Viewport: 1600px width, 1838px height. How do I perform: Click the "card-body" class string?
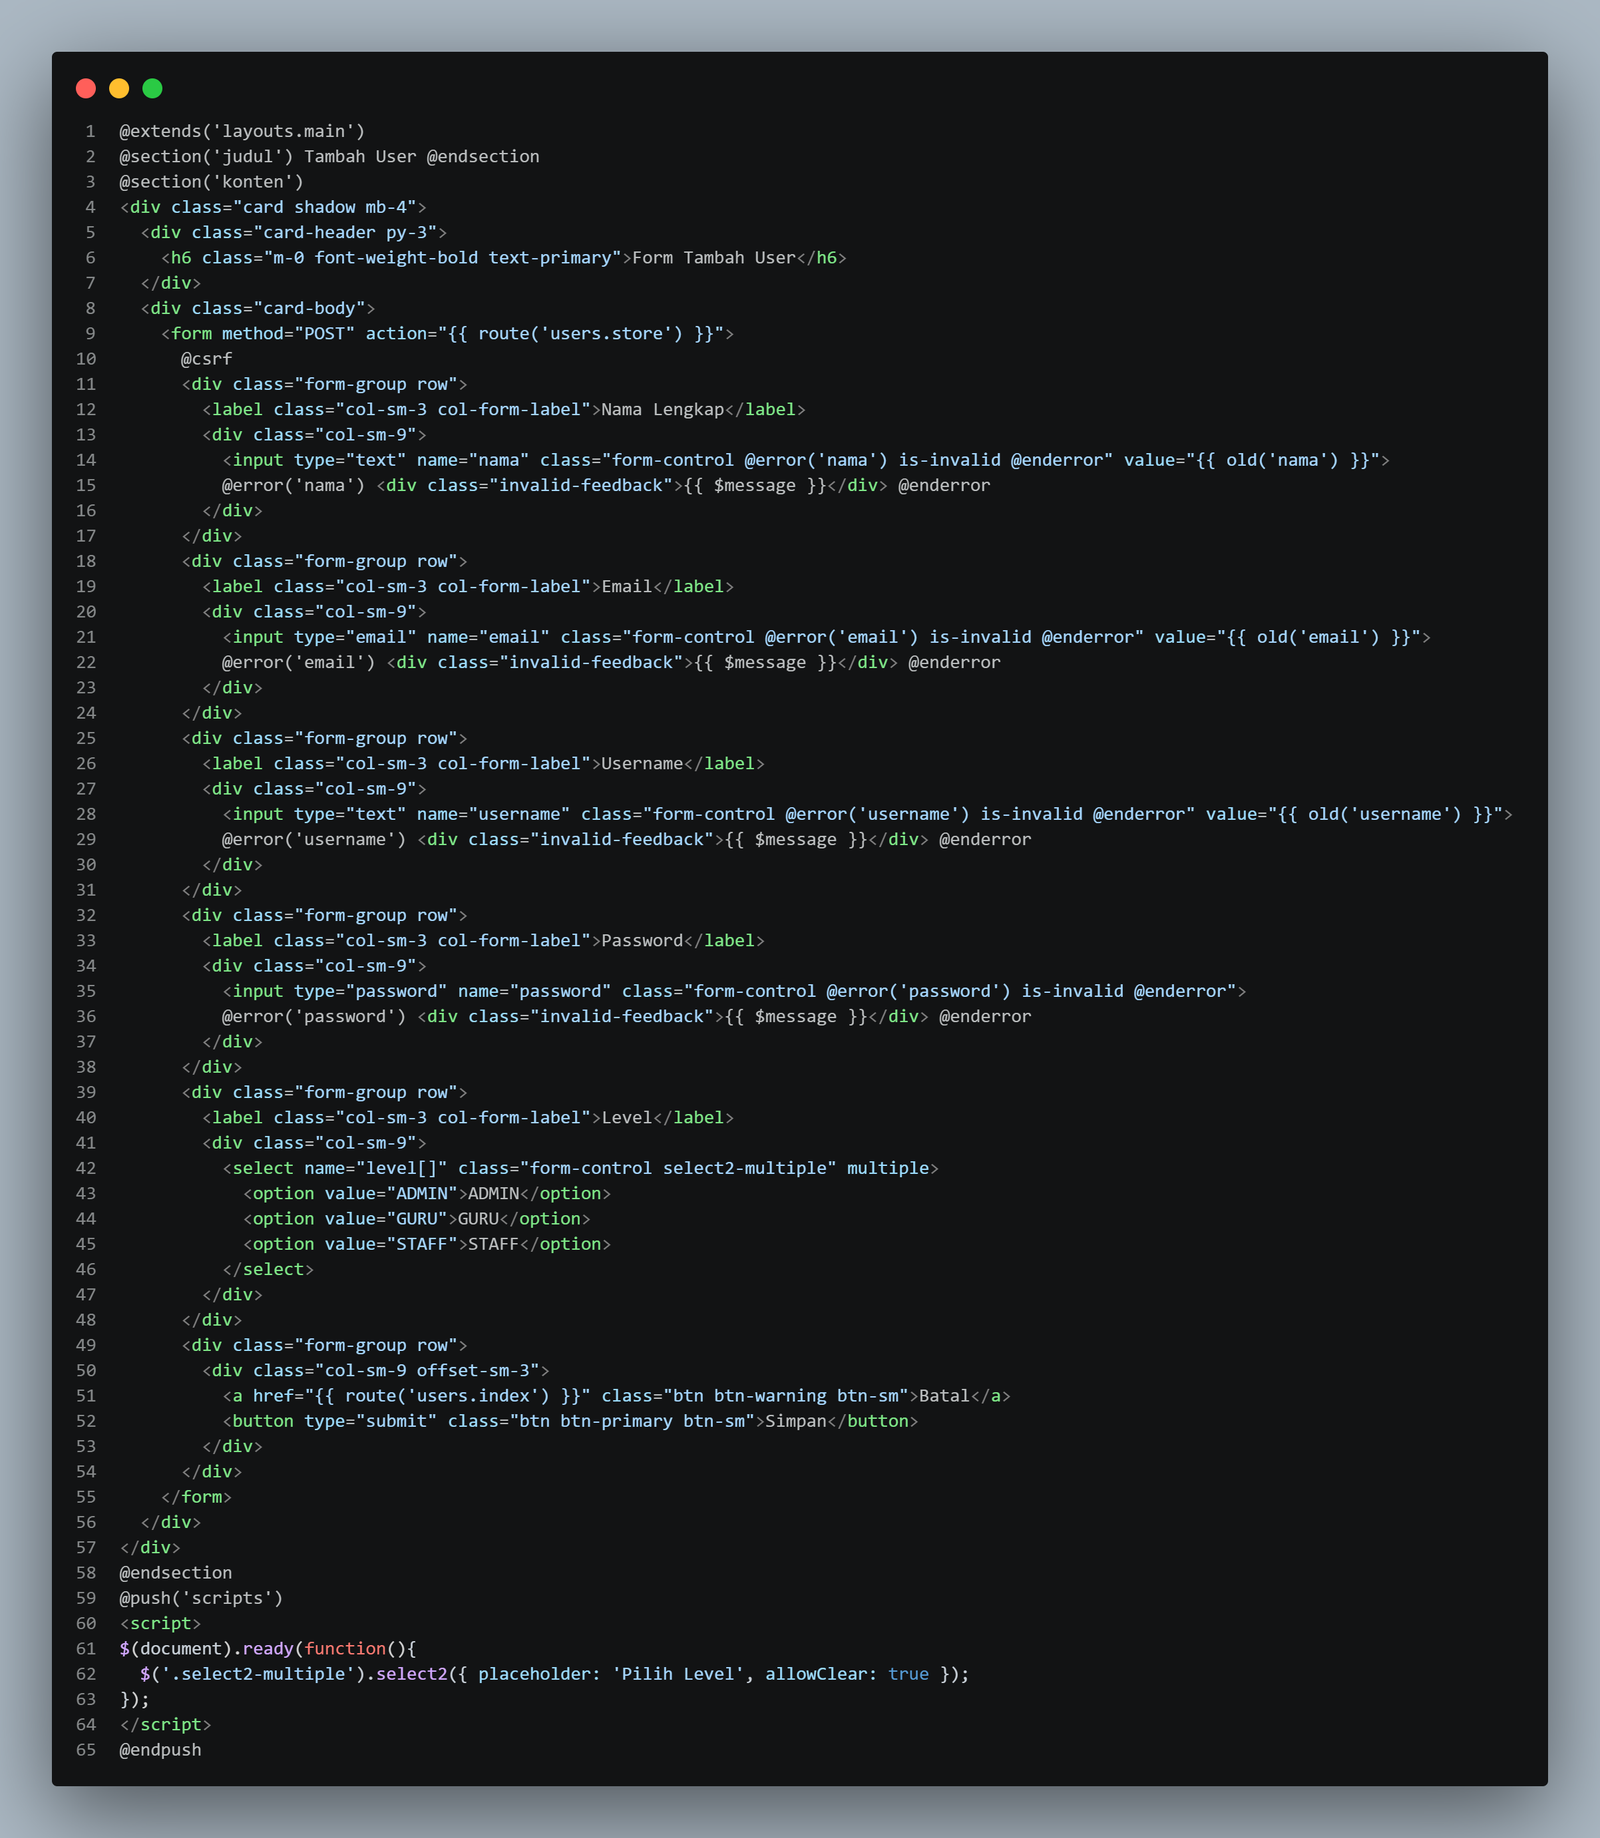pyautogui.click(x=309, y=308)
